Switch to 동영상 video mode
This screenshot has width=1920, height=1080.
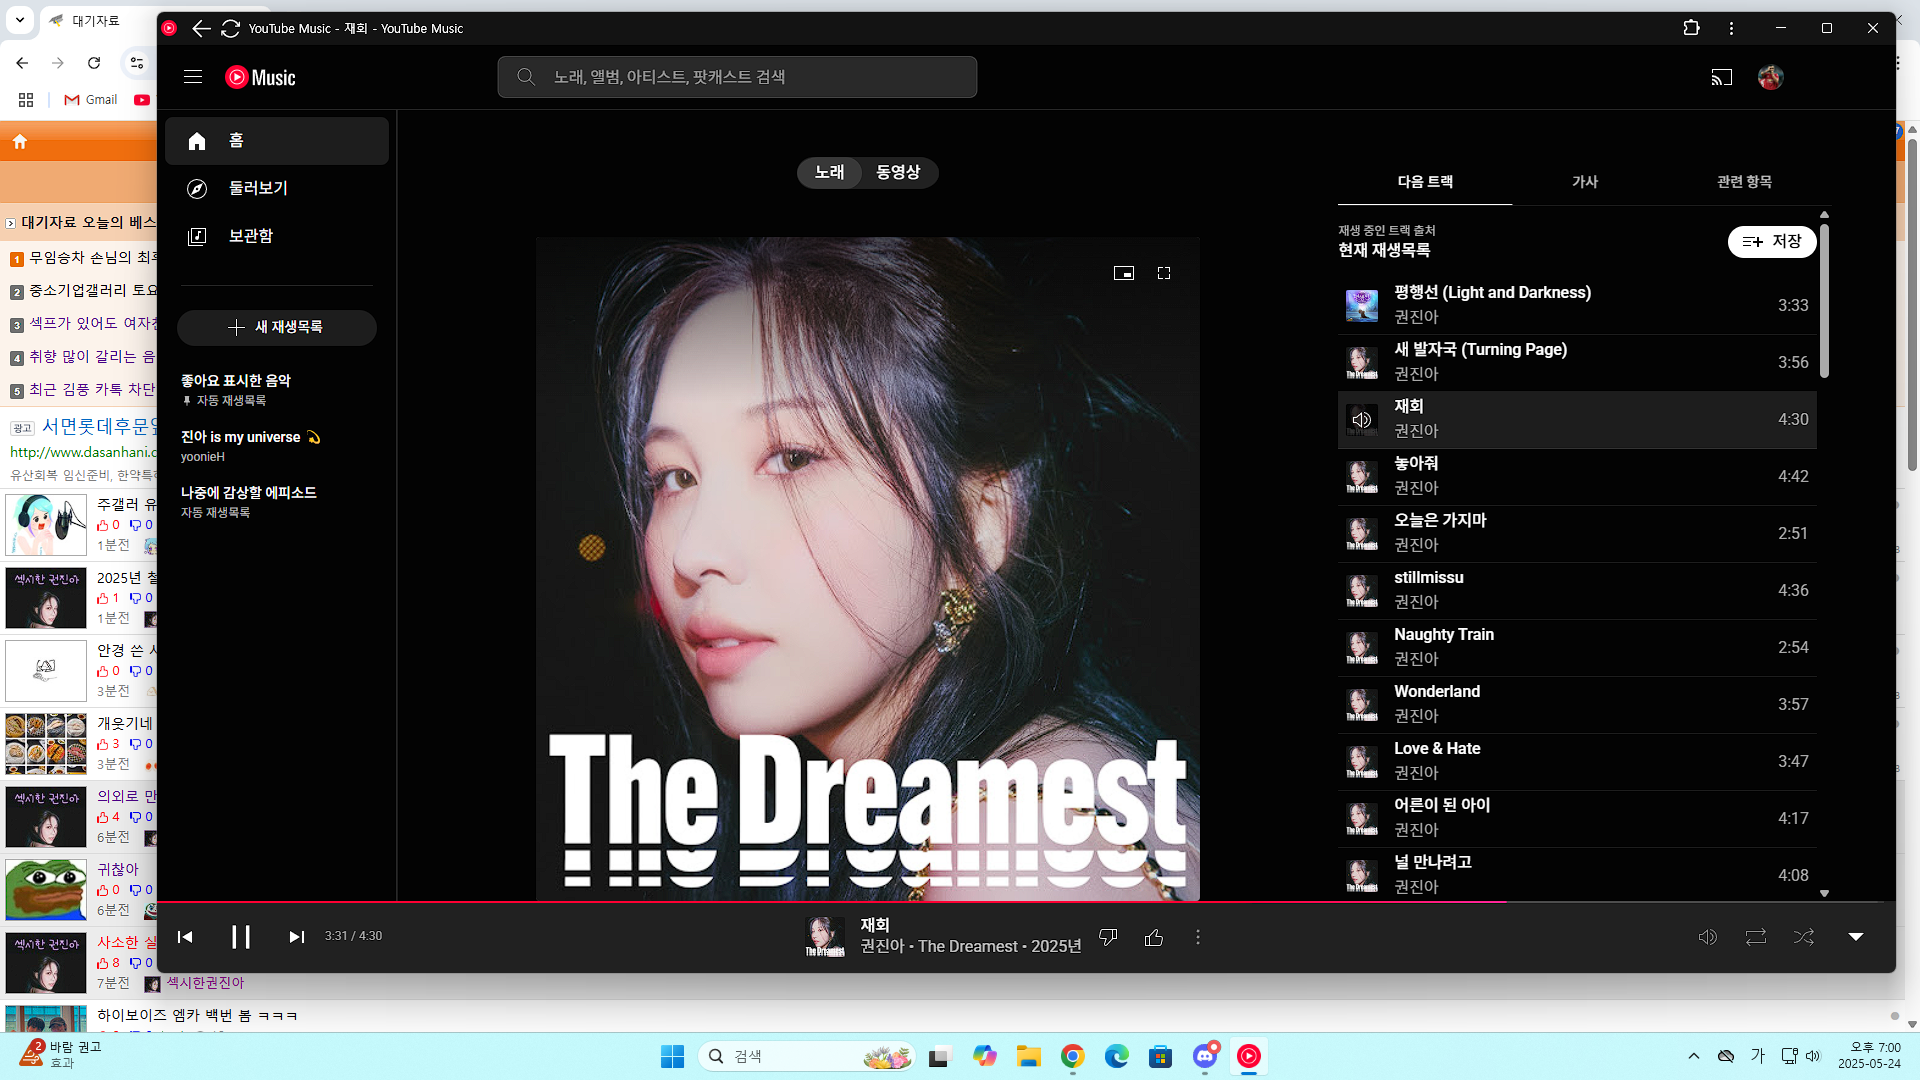(898, 172)
